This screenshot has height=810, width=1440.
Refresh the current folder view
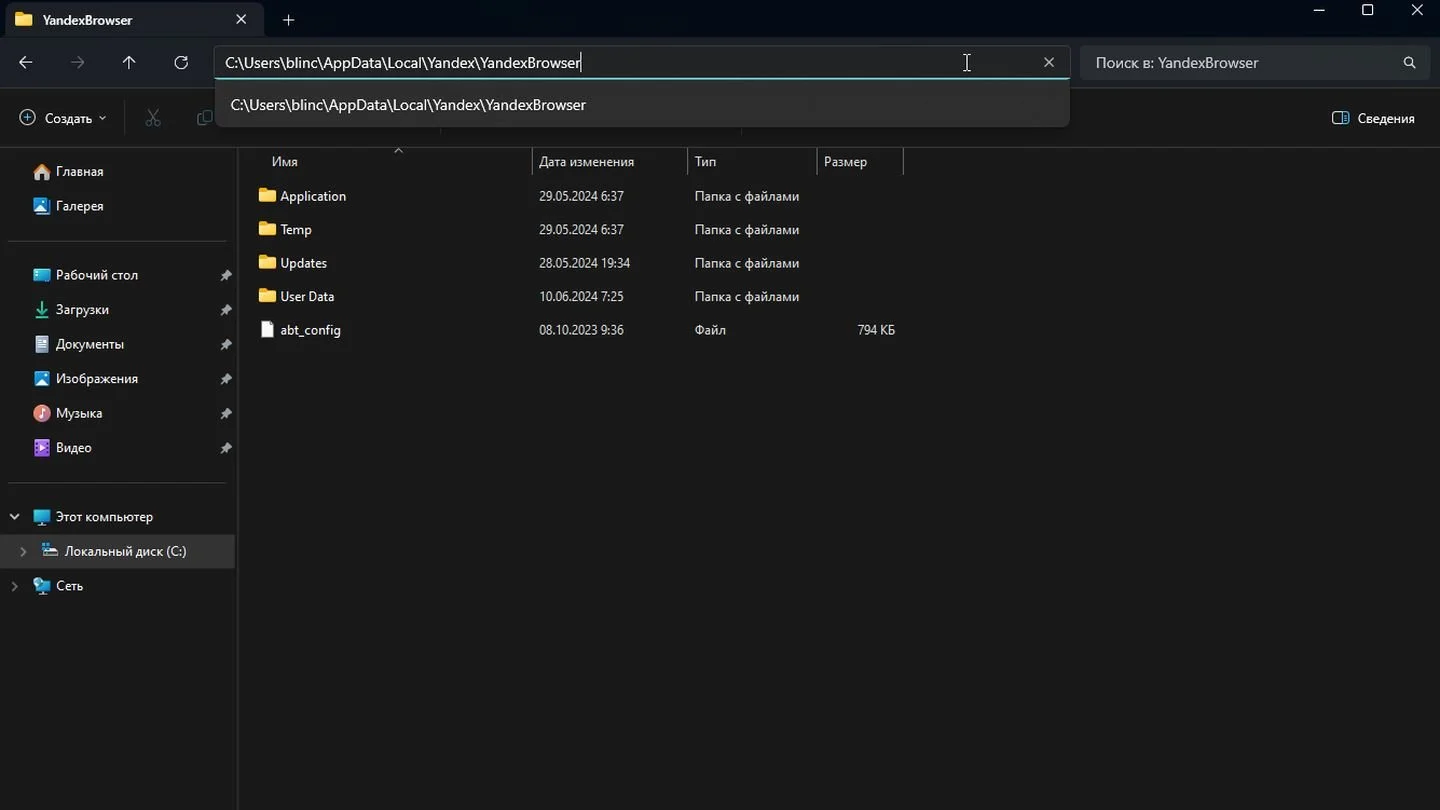pos(181,62)
